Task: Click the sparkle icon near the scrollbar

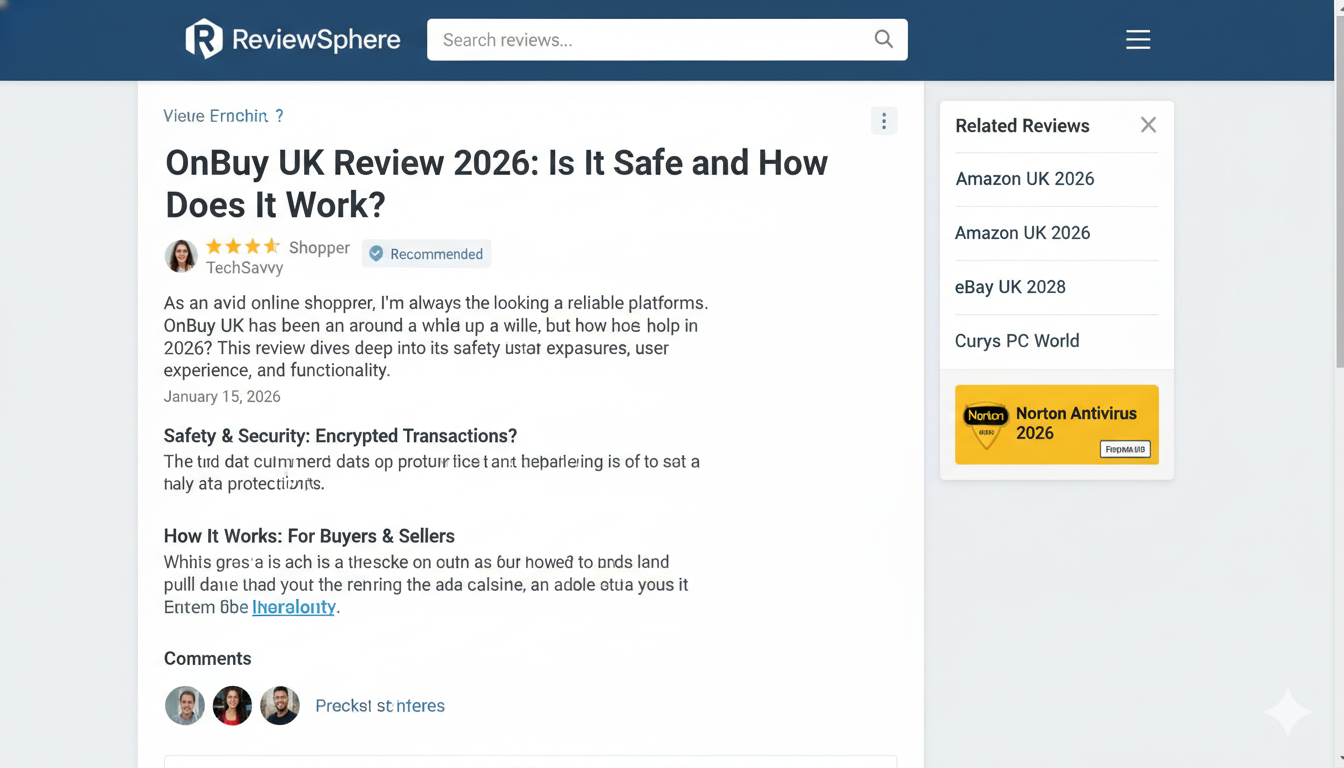Action: 1287,713
